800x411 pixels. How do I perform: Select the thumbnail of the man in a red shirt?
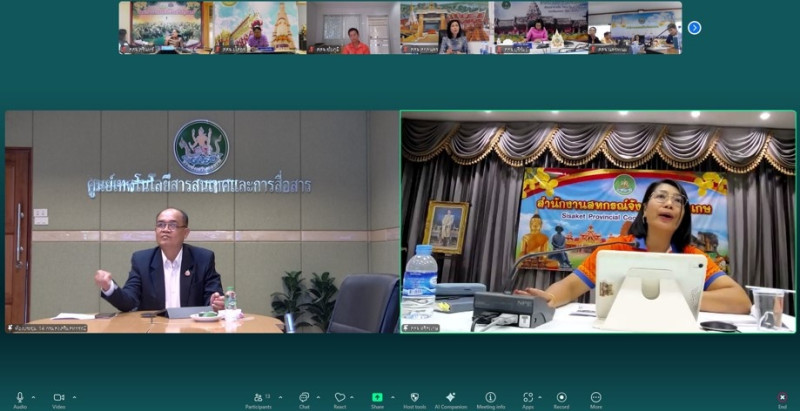pyautogui.click(x=354, y=28)
